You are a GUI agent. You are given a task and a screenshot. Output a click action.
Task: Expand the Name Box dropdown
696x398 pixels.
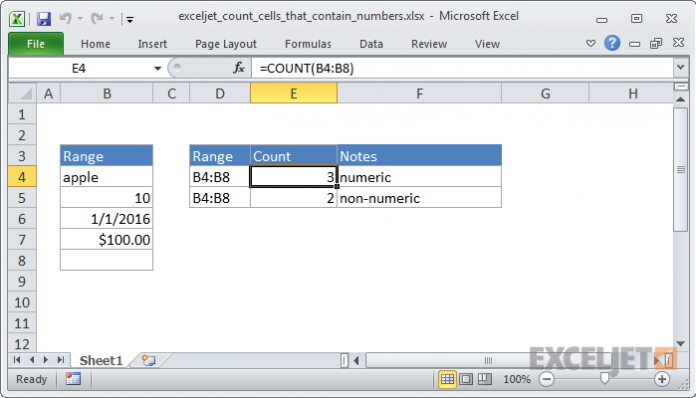158,68
